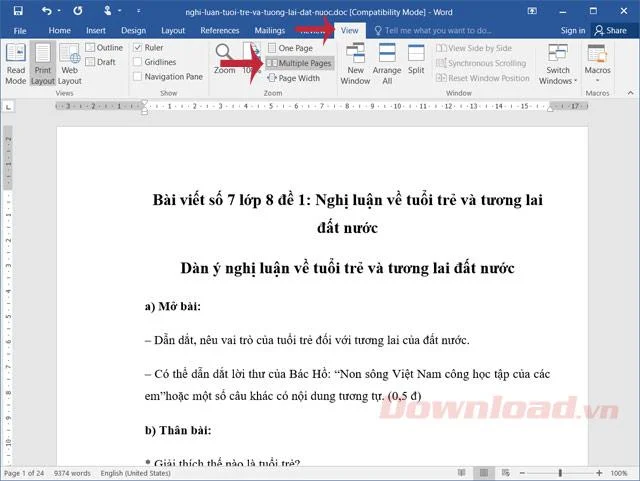
Task: Select the Print Layout view
Action: [x=43, y=64]
